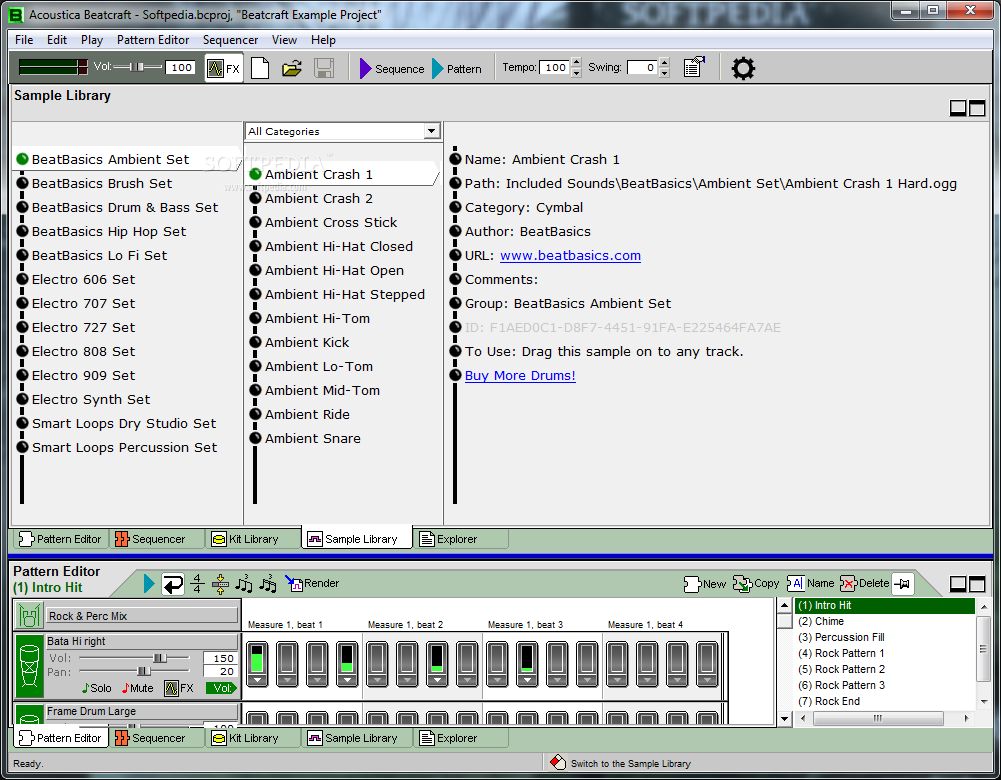This screenshot has height=780, width=1001.
Task: Maximize the Pattern Editor pane
Action: (977, 583)
